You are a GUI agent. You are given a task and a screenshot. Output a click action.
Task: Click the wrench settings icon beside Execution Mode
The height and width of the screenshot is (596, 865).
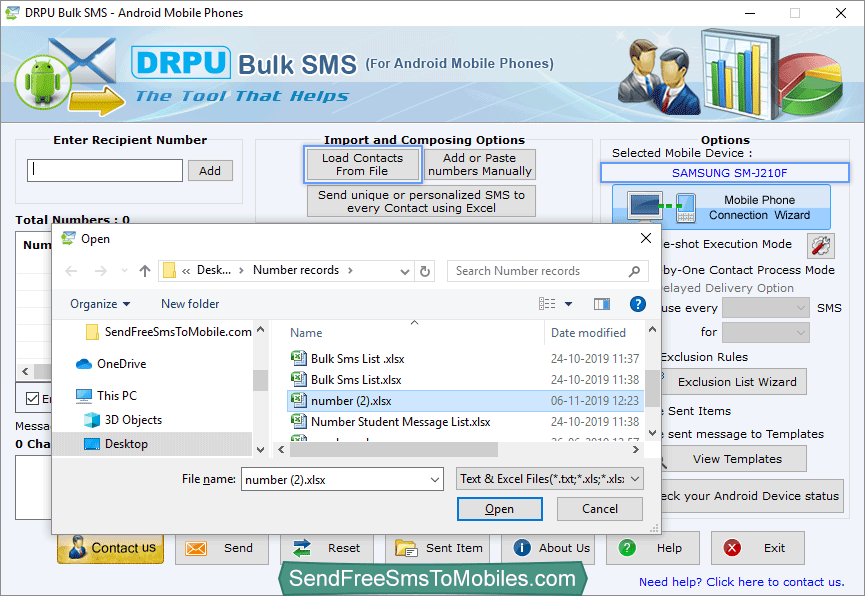pos(821,246)
